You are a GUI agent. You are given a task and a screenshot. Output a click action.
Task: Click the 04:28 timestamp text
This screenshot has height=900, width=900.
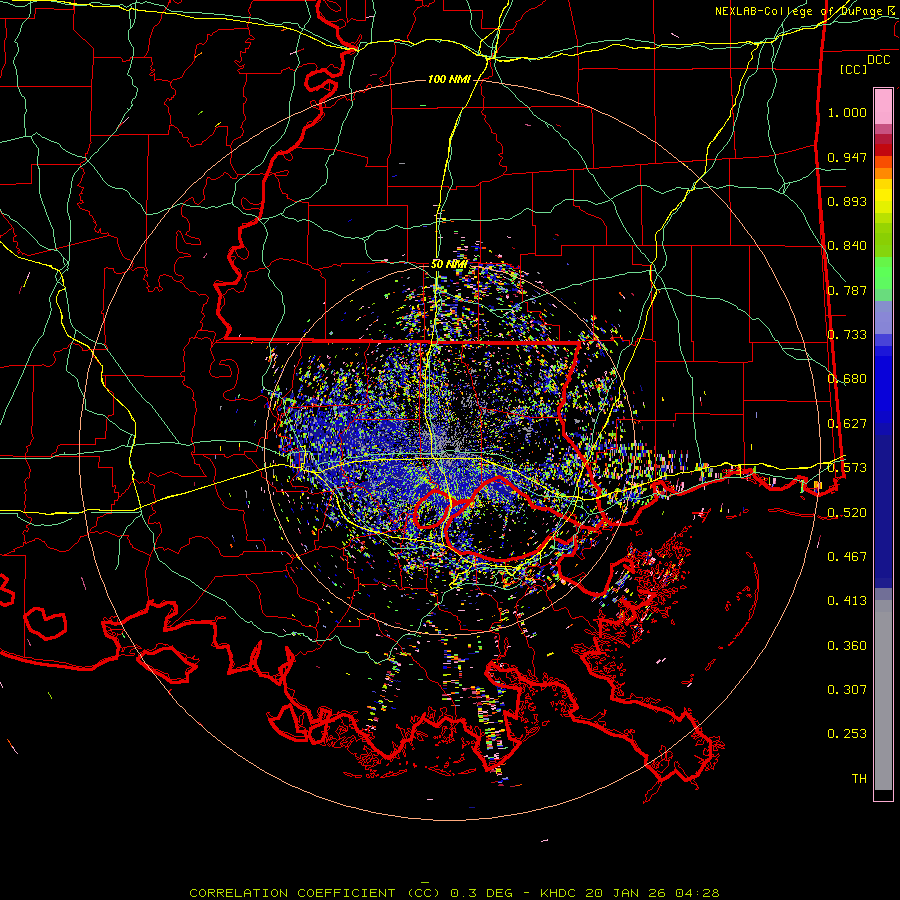pyautogui.click(x=696, y=893)
